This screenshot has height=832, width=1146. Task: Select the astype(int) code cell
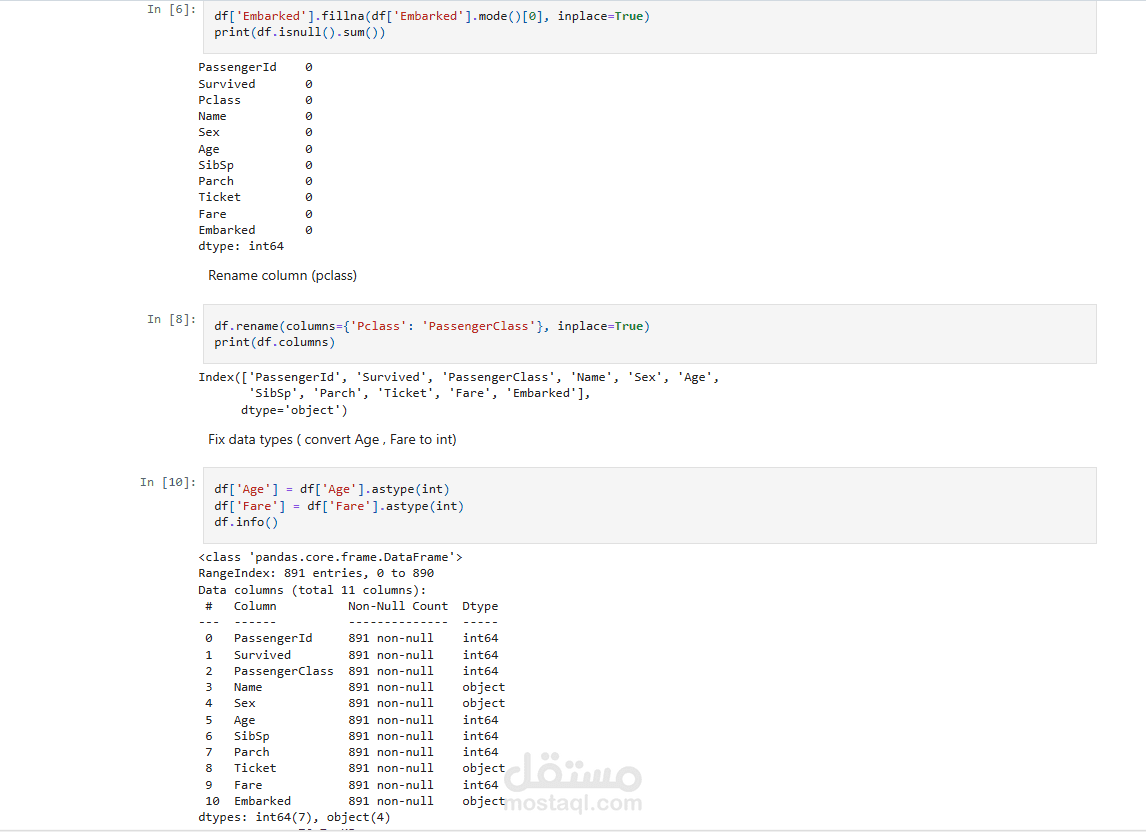coord(650,505)
